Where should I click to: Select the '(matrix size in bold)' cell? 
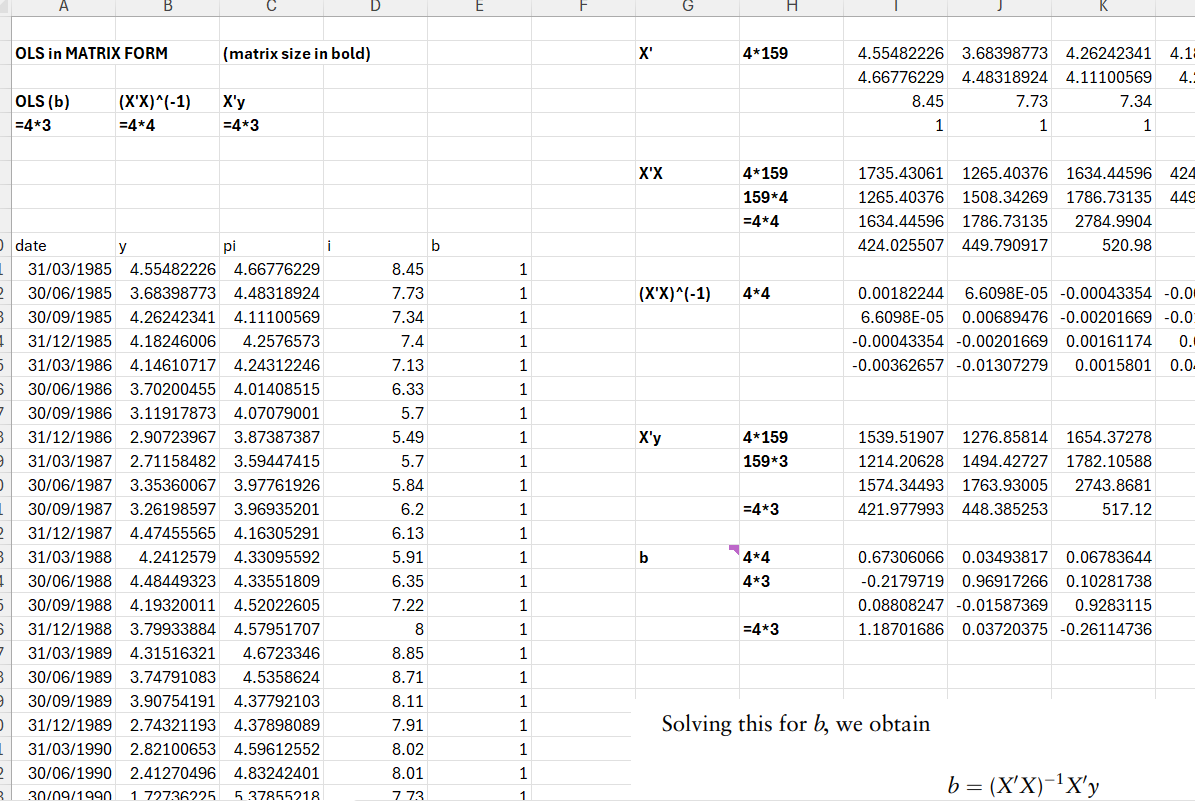(296, 53)
